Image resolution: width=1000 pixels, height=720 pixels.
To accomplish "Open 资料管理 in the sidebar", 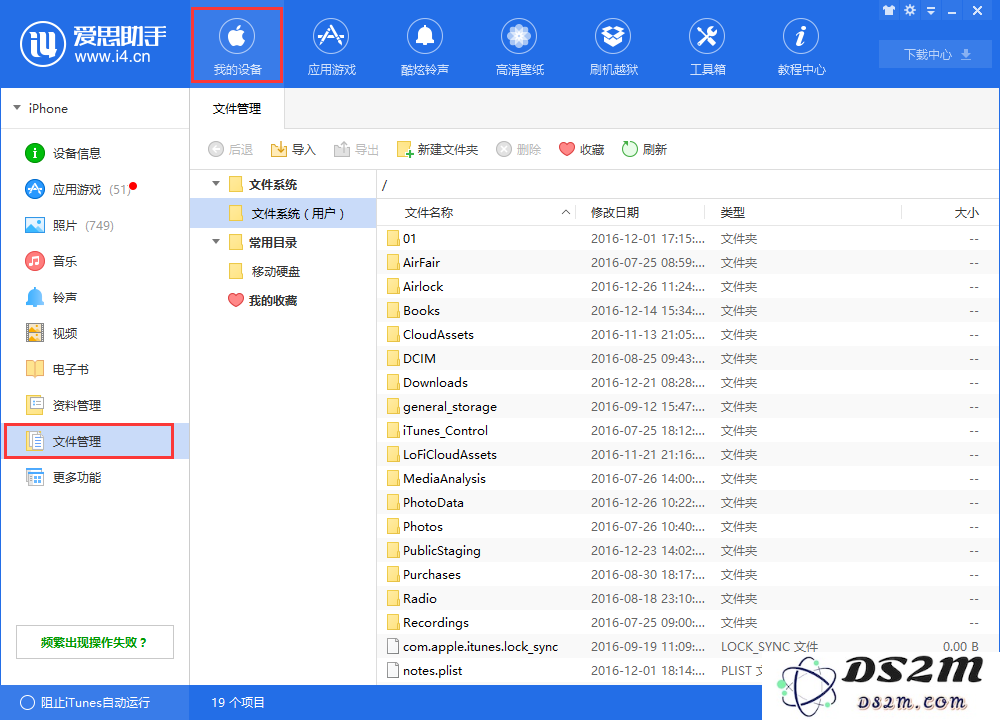I will point(96,406).
